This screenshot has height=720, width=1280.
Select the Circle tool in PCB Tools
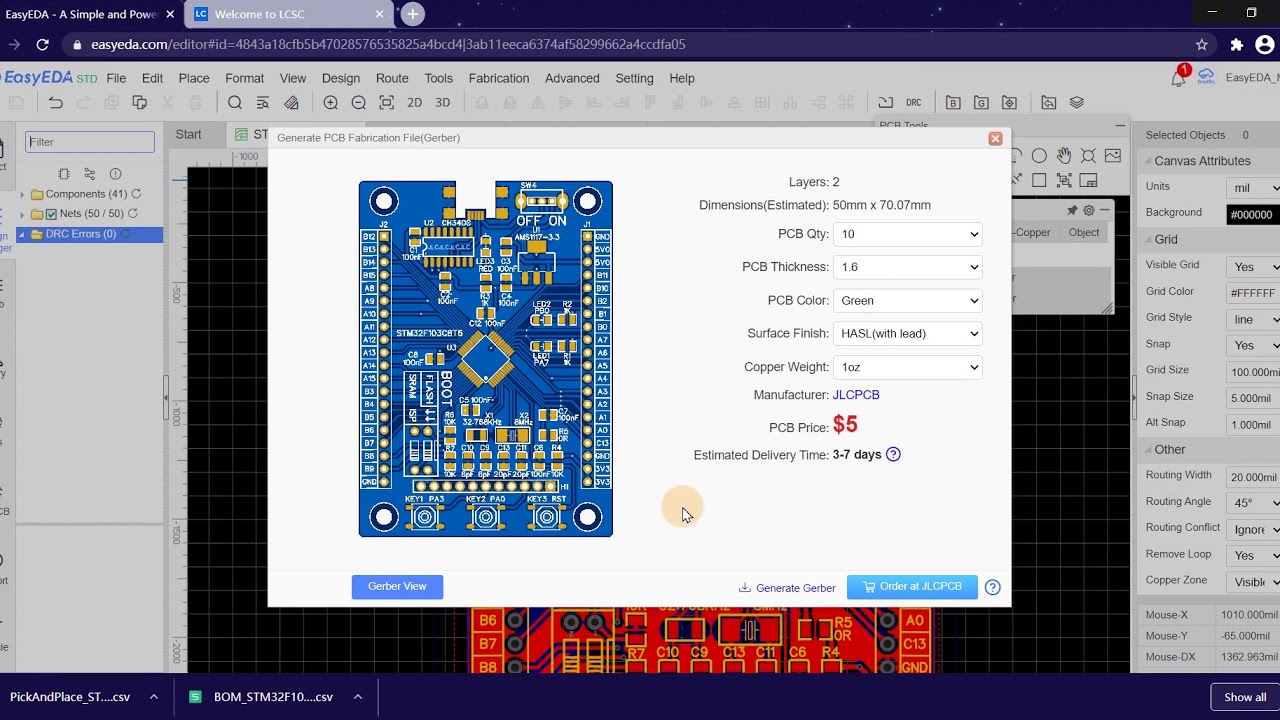coord(1040,156)
